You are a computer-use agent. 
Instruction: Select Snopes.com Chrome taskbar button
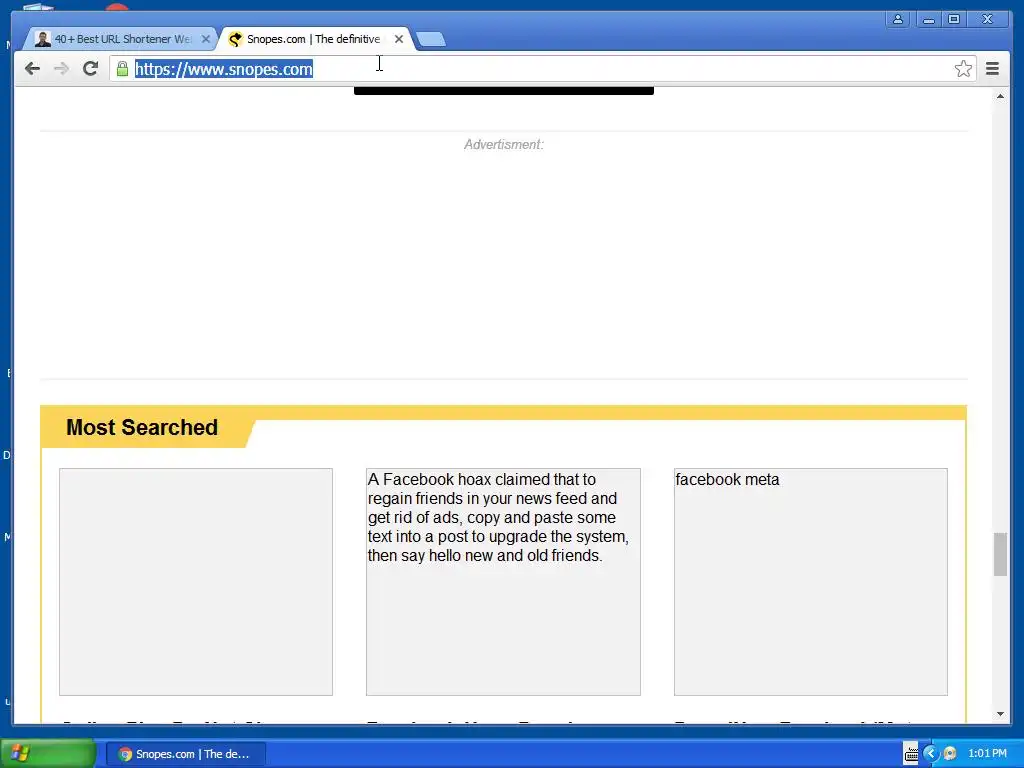tap(186, 754)
